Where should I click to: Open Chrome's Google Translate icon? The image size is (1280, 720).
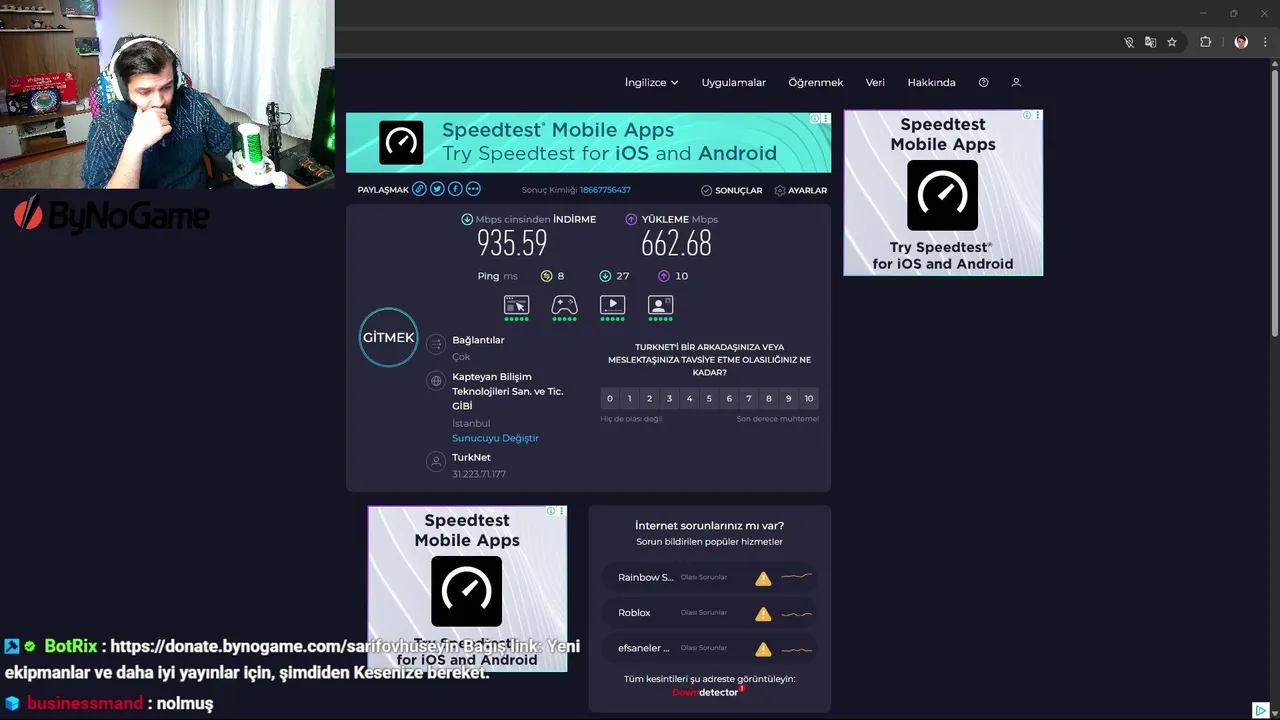[x=1150, y=42]
